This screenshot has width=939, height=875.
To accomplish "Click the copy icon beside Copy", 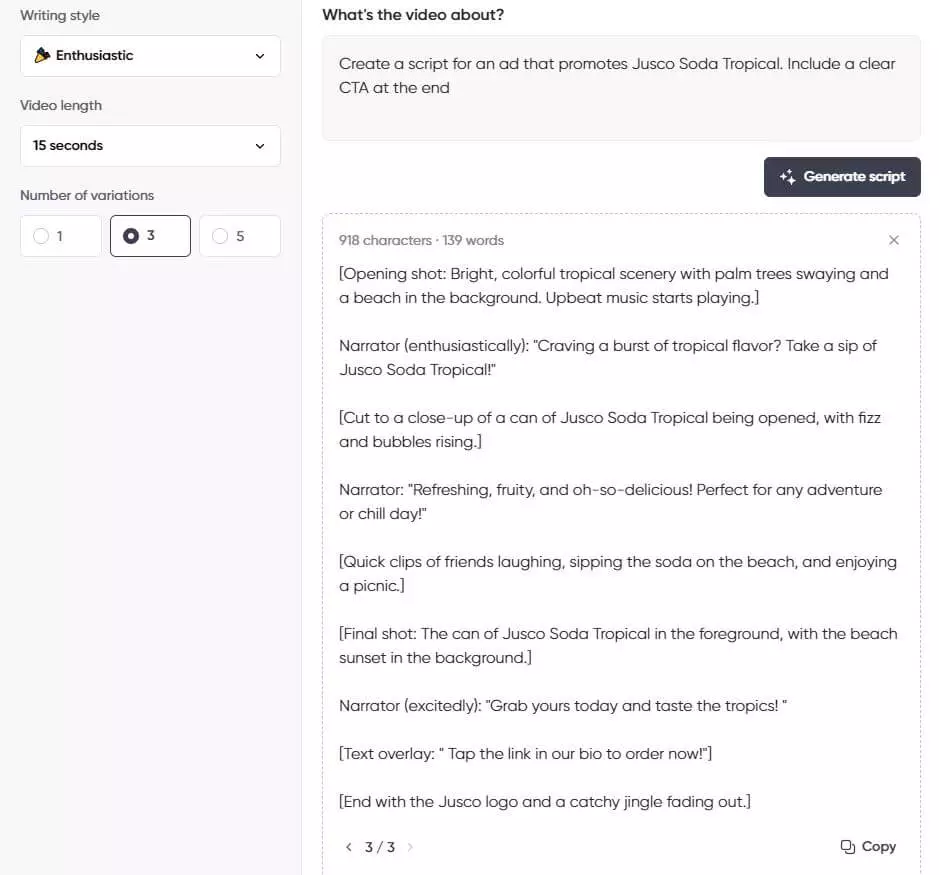I will coord(847,846).
